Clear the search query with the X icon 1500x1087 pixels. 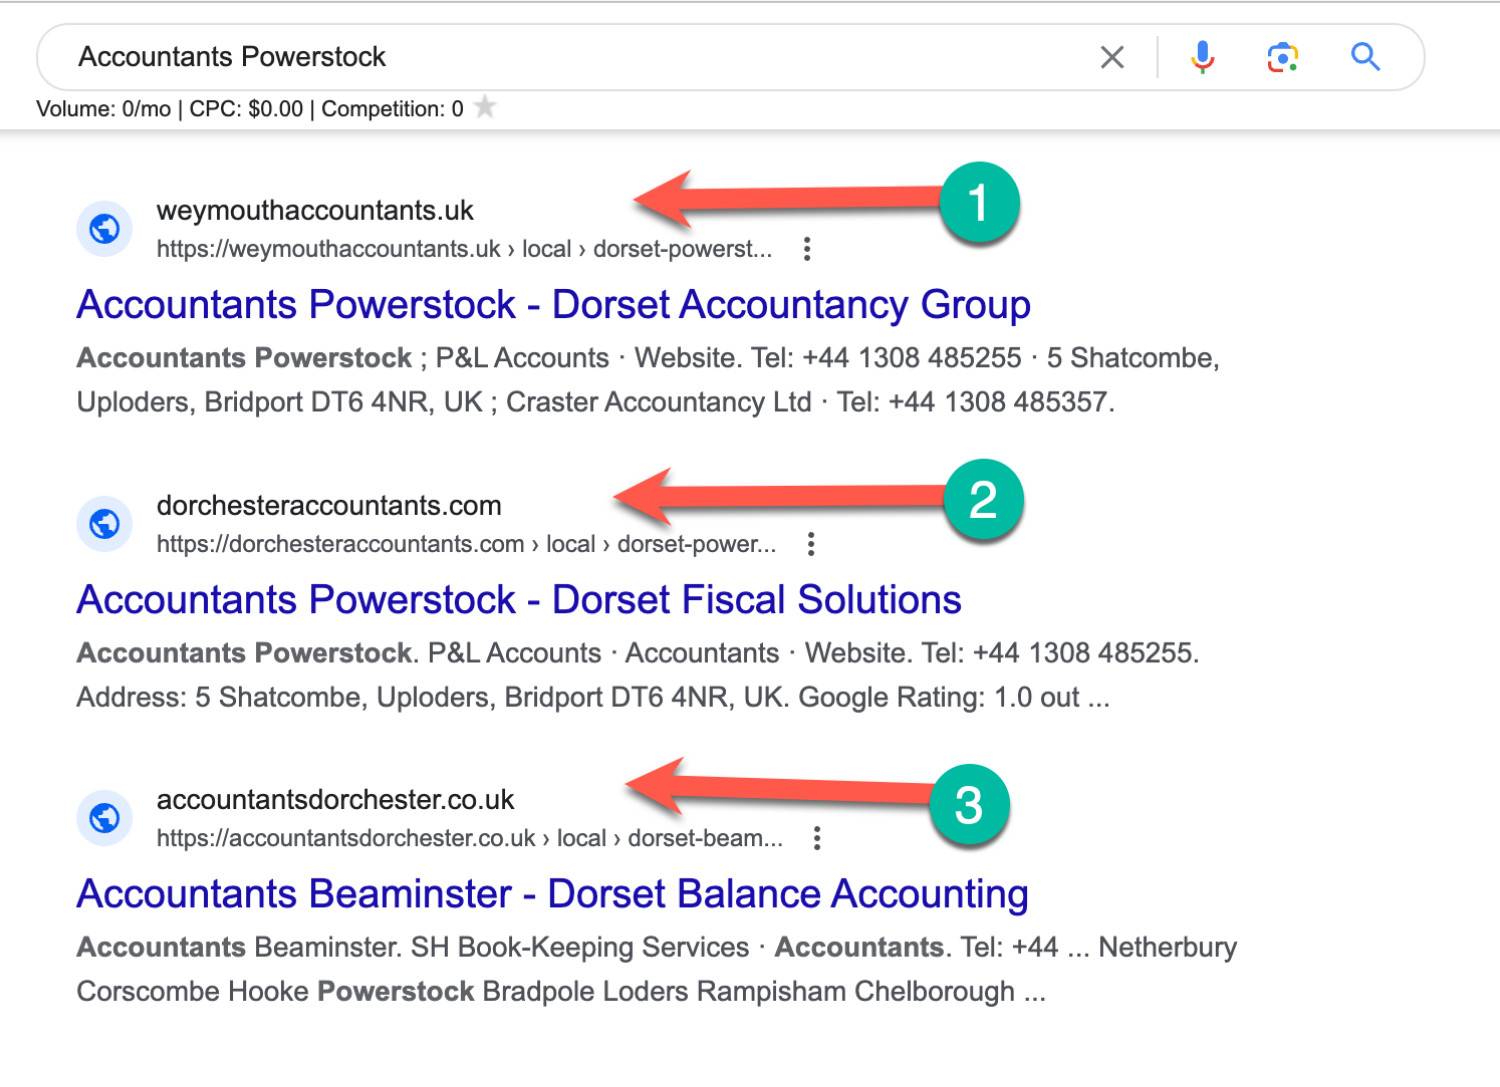point(1112,58)
